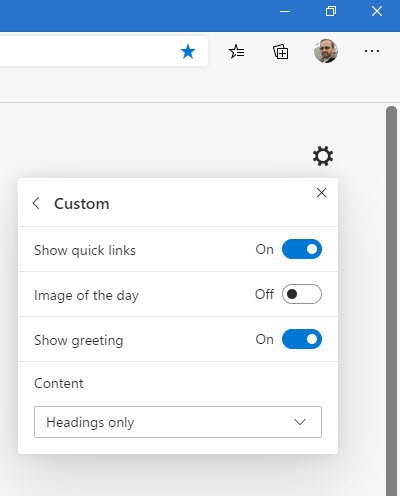This screenshot has height=496, width=400.
Task: Click the vertical page scrollbar
Action: tap(391, 300)
